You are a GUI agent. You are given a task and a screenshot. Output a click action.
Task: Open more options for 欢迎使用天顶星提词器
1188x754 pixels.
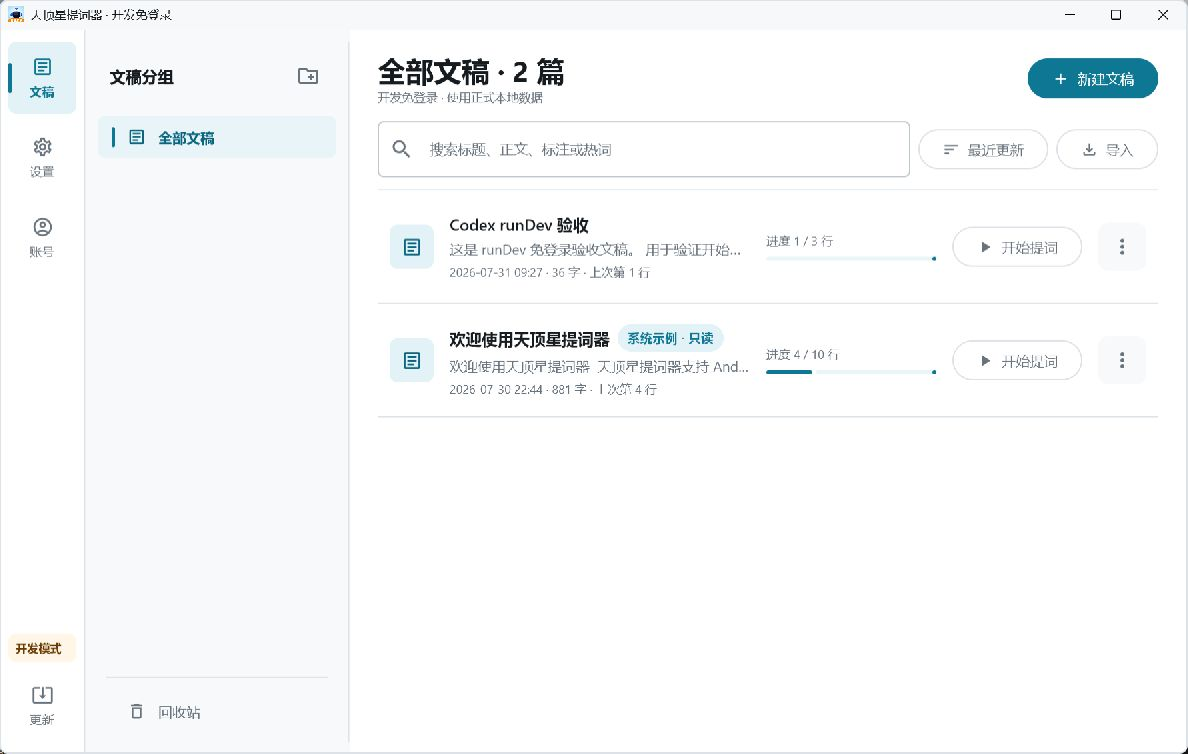tap(1121, 361)
